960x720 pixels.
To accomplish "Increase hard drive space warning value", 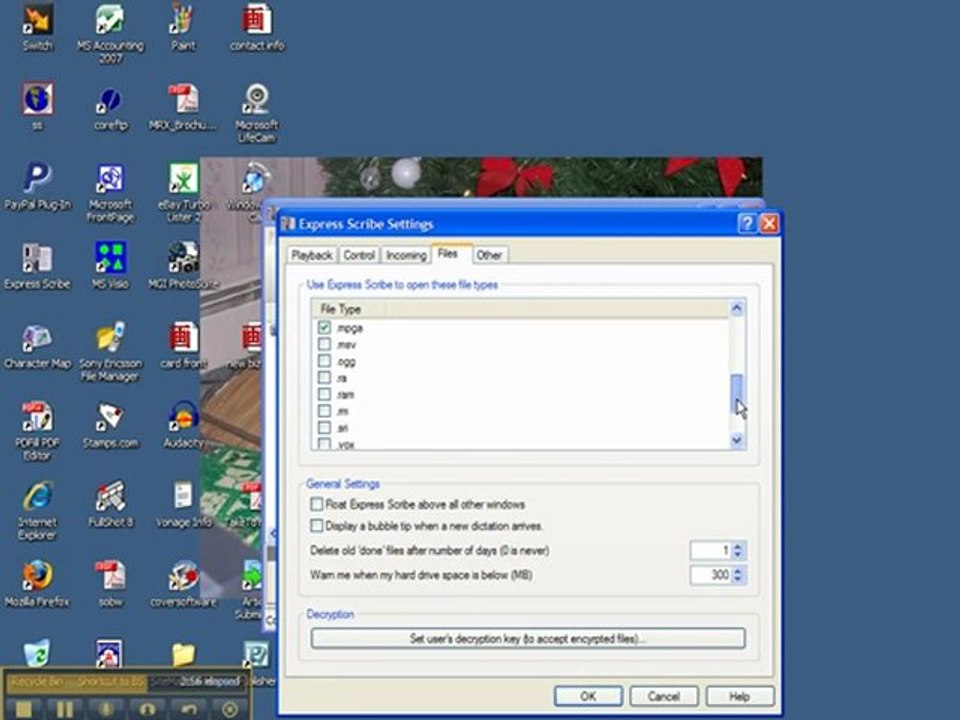I will pos(738,571).
